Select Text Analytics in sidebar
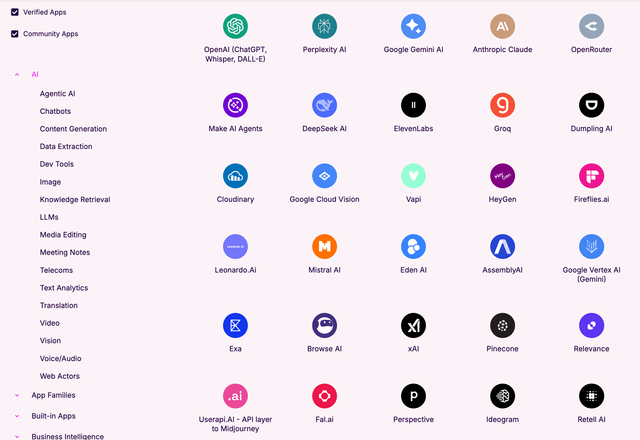The width and height of the screenshot is (640, 440). 64,288
